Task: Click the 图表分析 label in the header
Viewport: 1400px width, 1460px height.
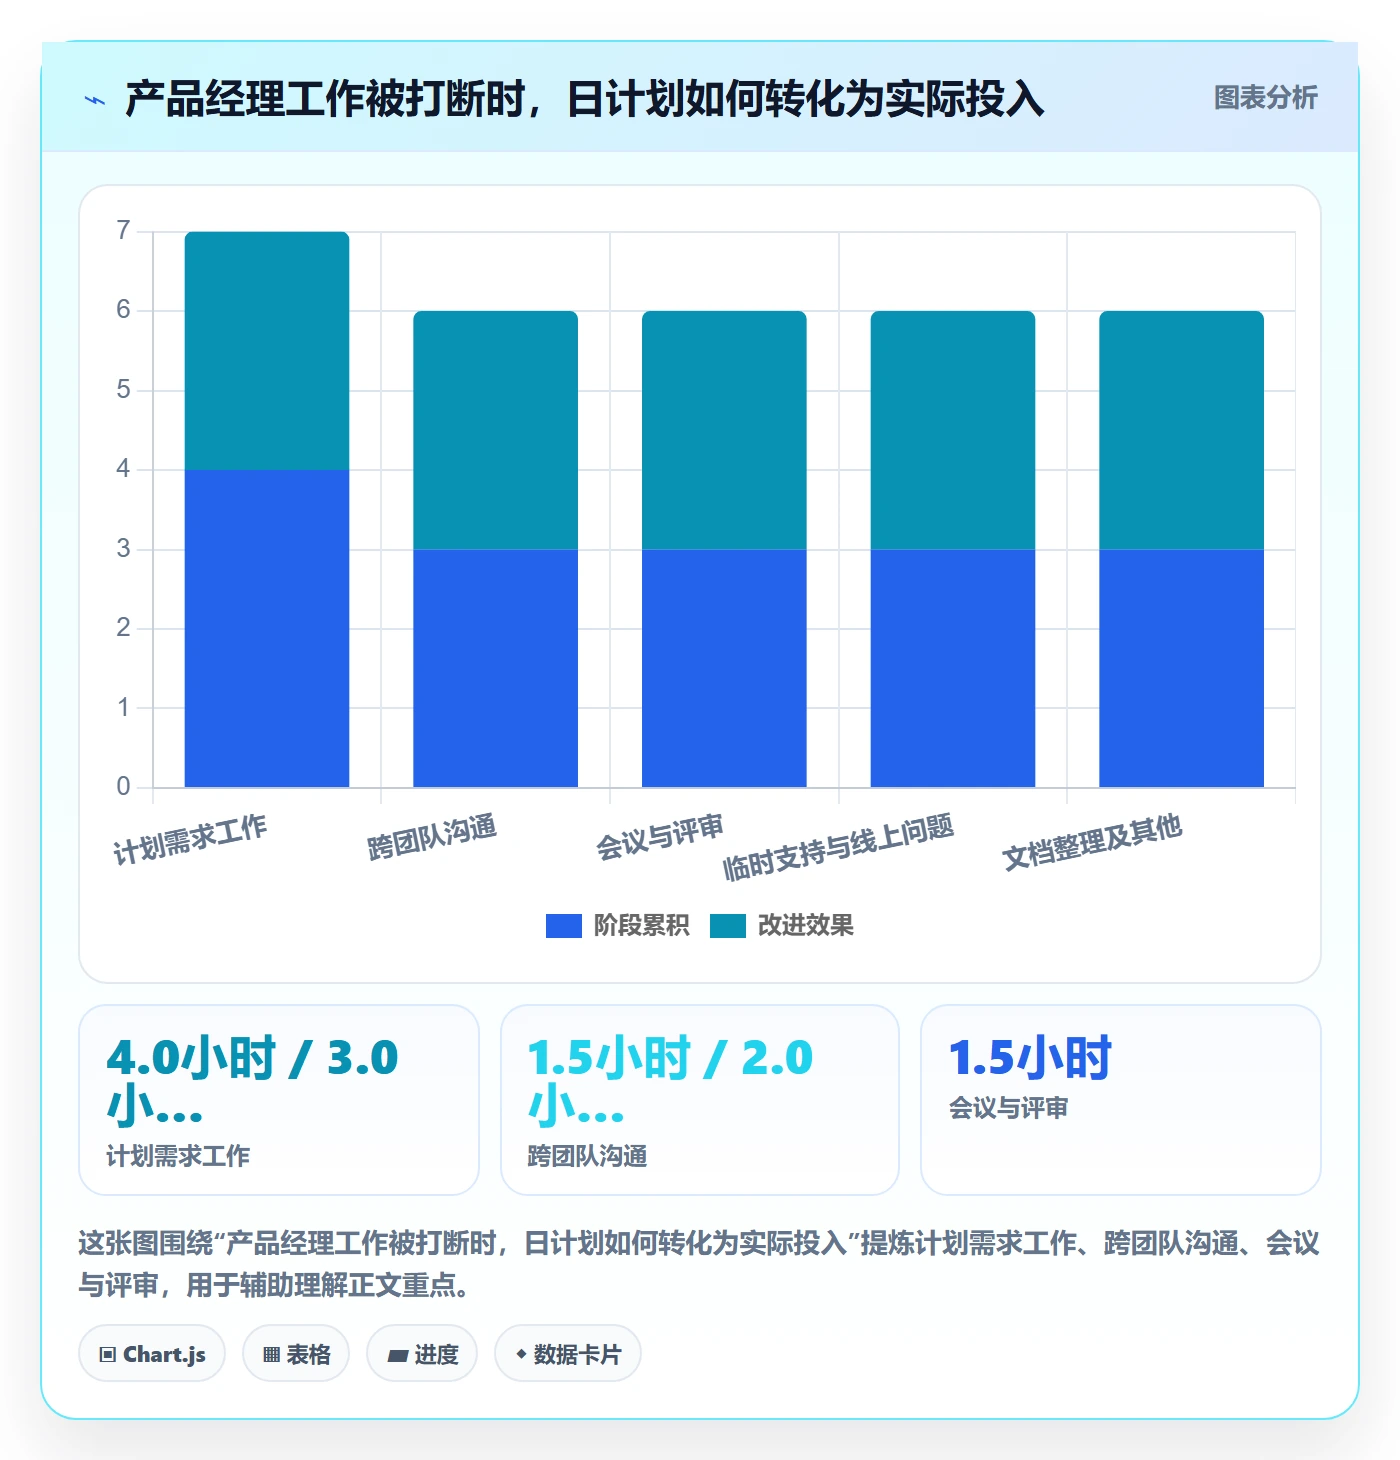Action: point(1265,98)
